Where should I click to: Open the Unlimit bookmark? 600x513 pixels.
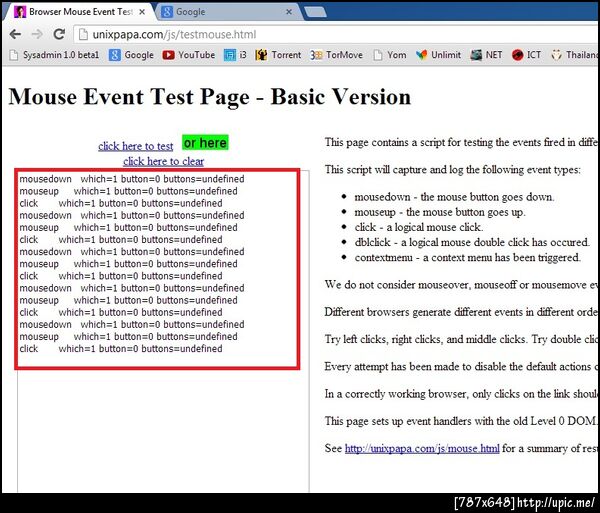point(438,55)
